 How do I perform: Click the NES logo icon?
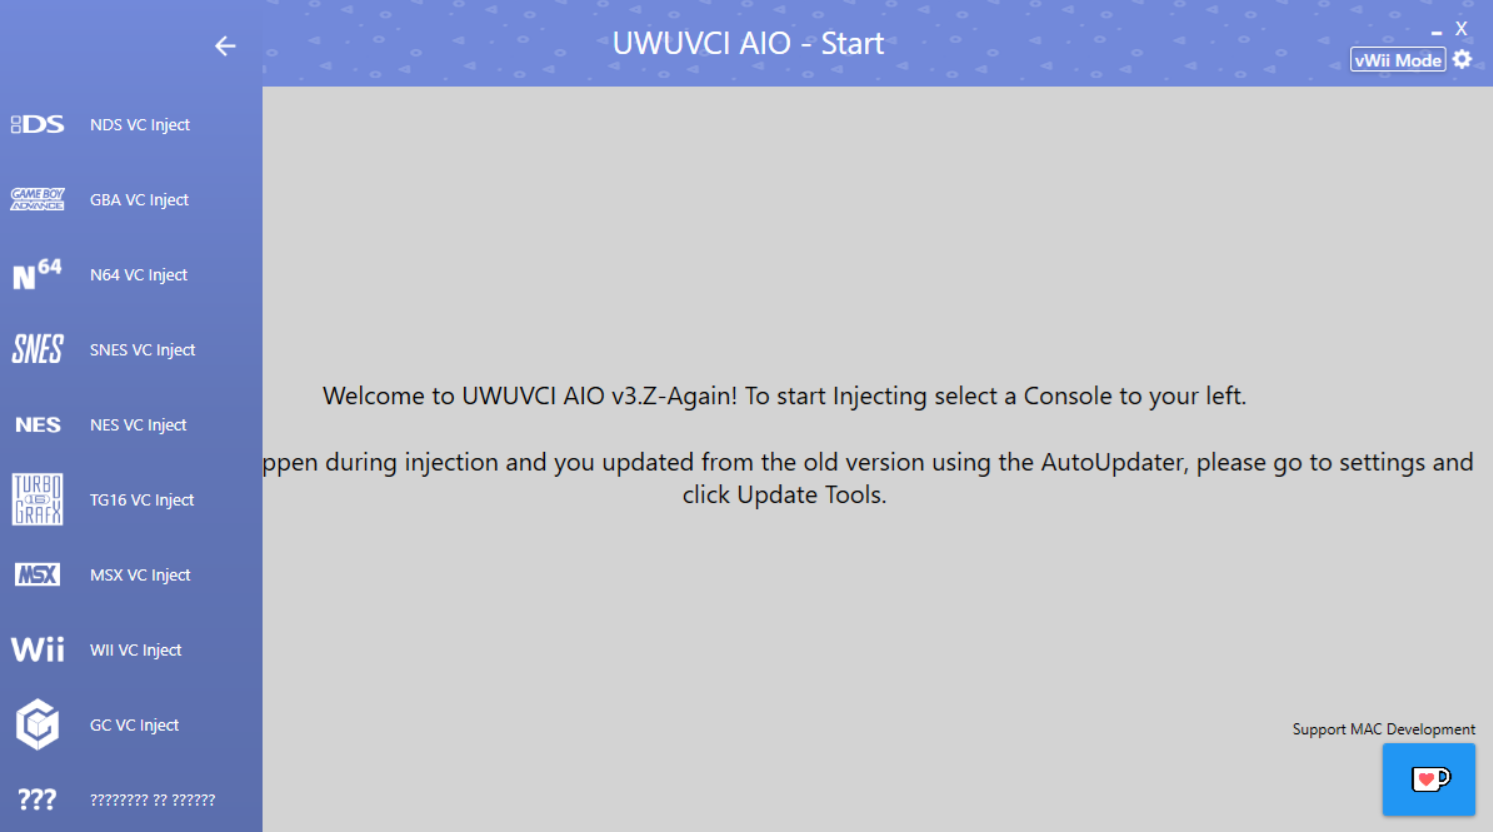[x=37, y=425]
